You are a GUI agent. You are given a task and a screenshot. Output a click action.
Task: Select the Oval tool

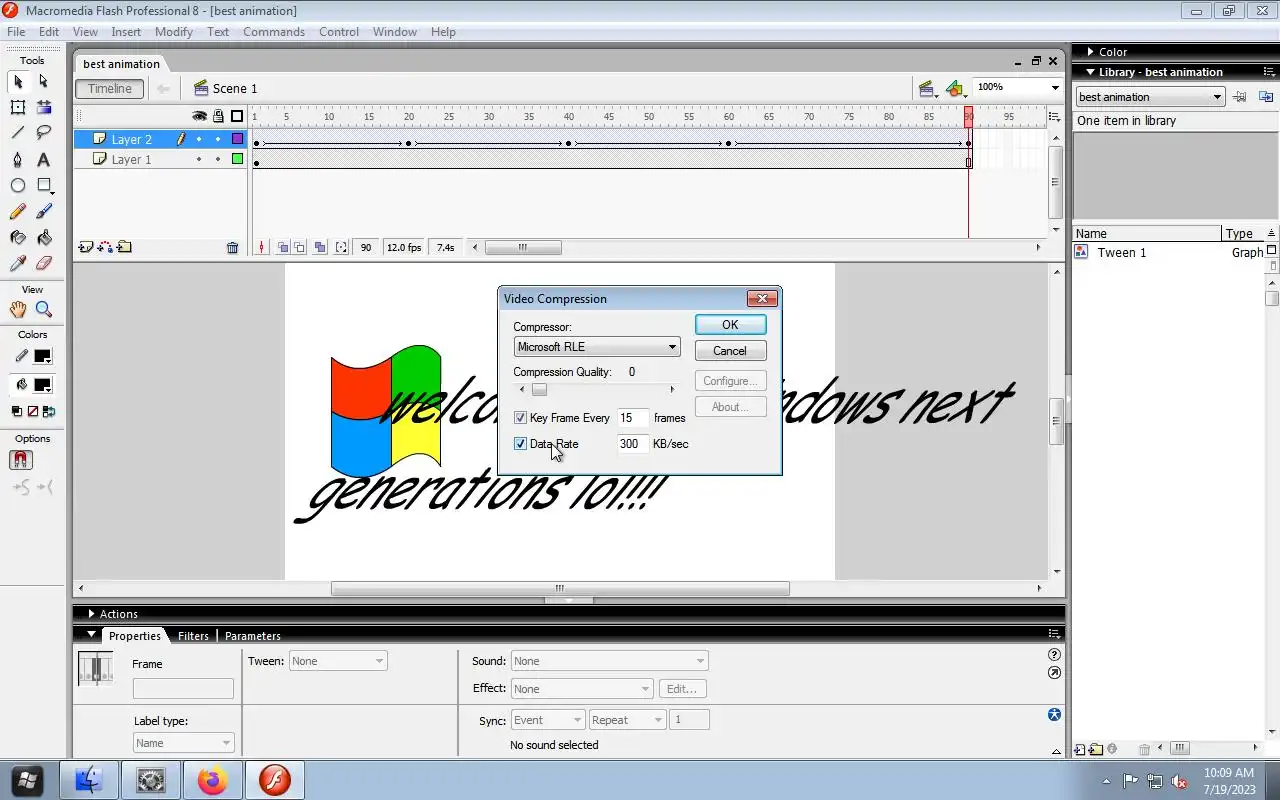click(18, 186)
